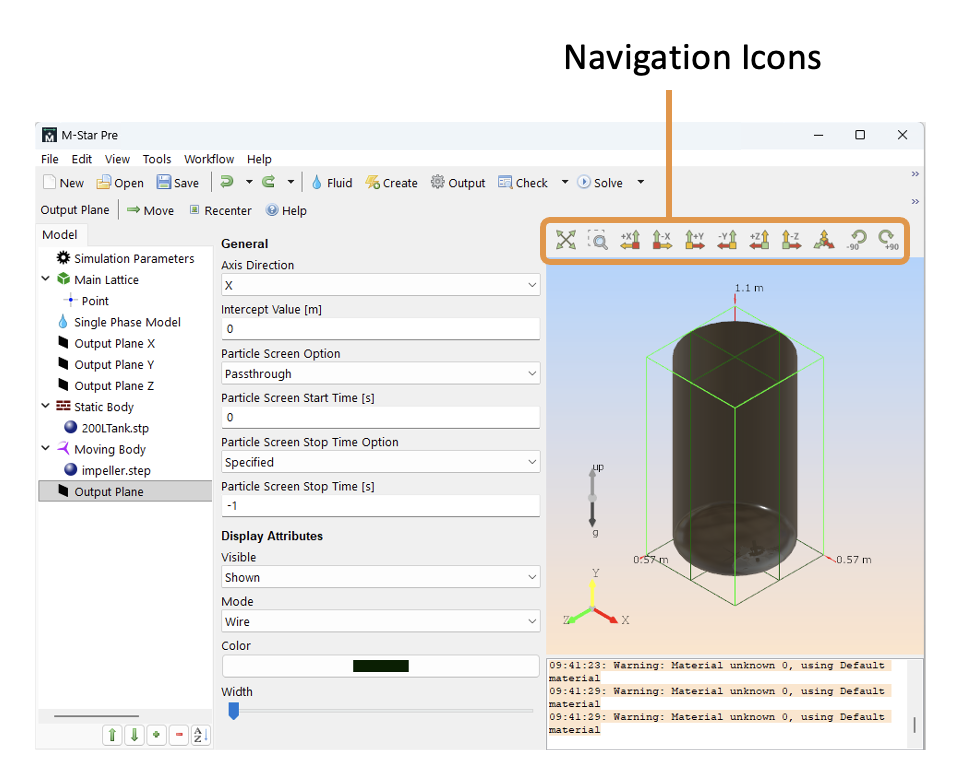This screenshot has width=972, height=784.
Task: Sort model tree alphabetically
Action: coord(200,735)
